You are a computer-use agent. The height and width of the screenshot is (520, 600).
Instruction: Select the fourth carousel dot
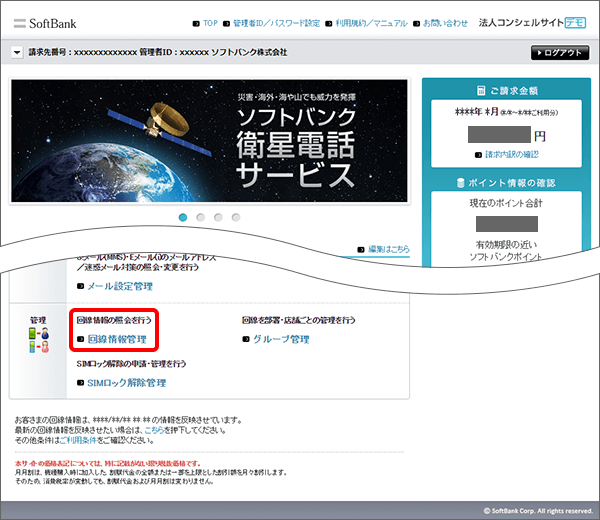click(235, 216)
